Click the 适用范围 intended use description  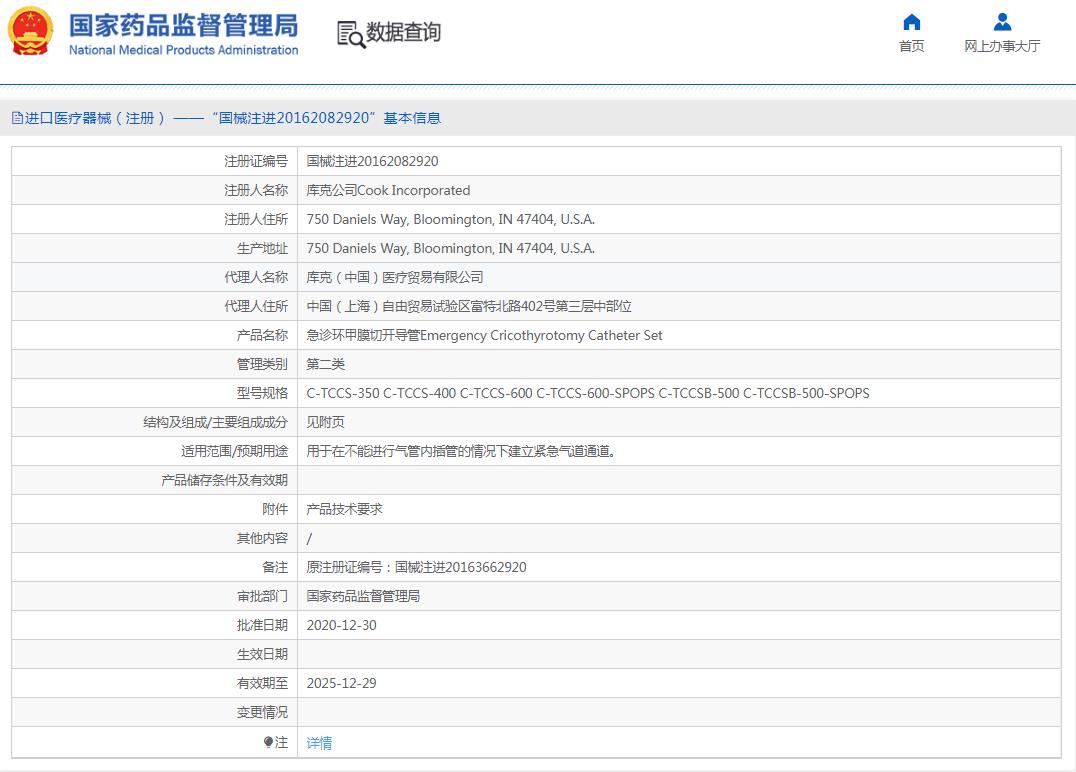pos(460,451)
